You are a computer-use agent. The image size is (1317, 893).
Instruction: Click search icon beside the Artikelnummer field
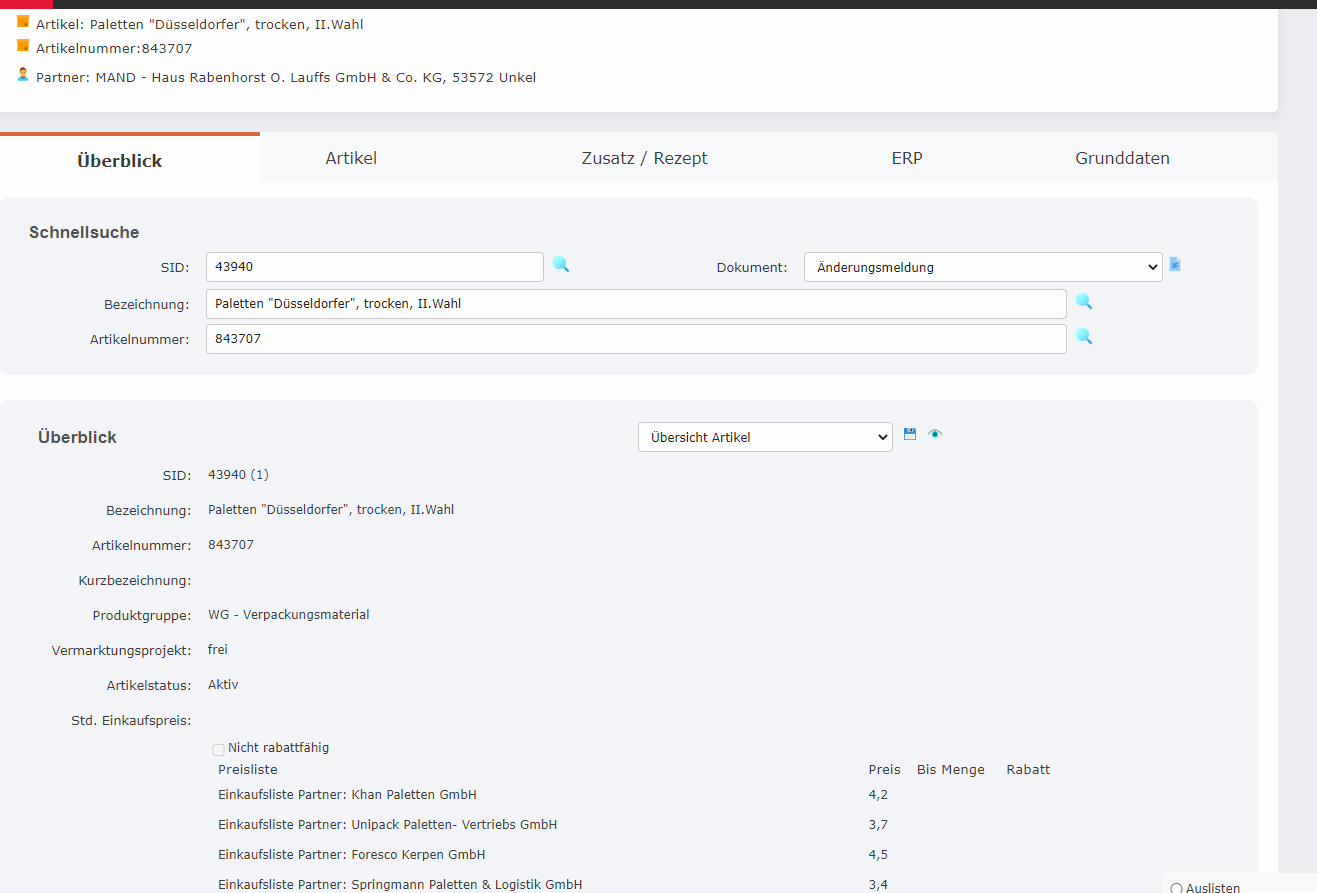point(1084,337)
